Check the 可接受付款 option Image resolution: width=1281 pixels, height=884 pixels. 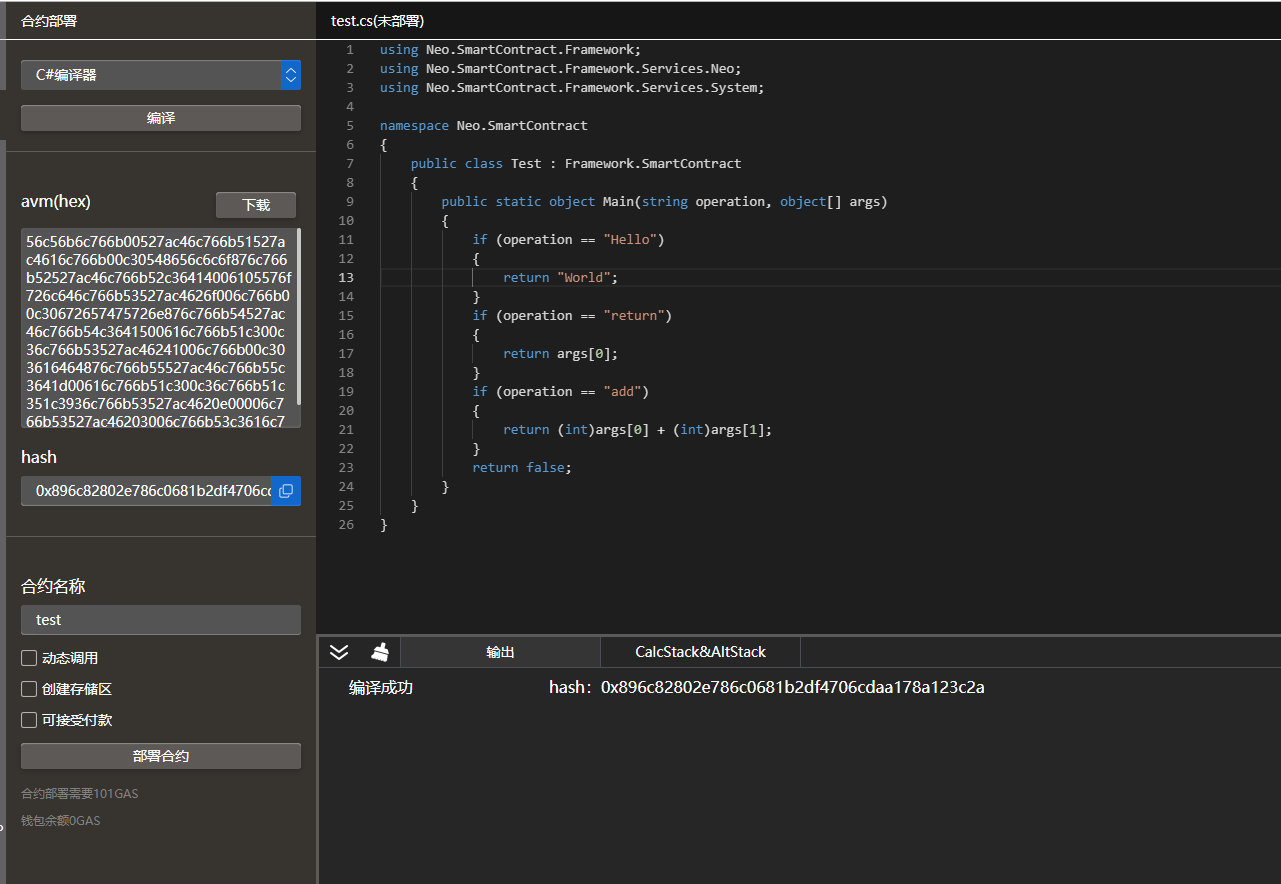(x=30, y=720)
